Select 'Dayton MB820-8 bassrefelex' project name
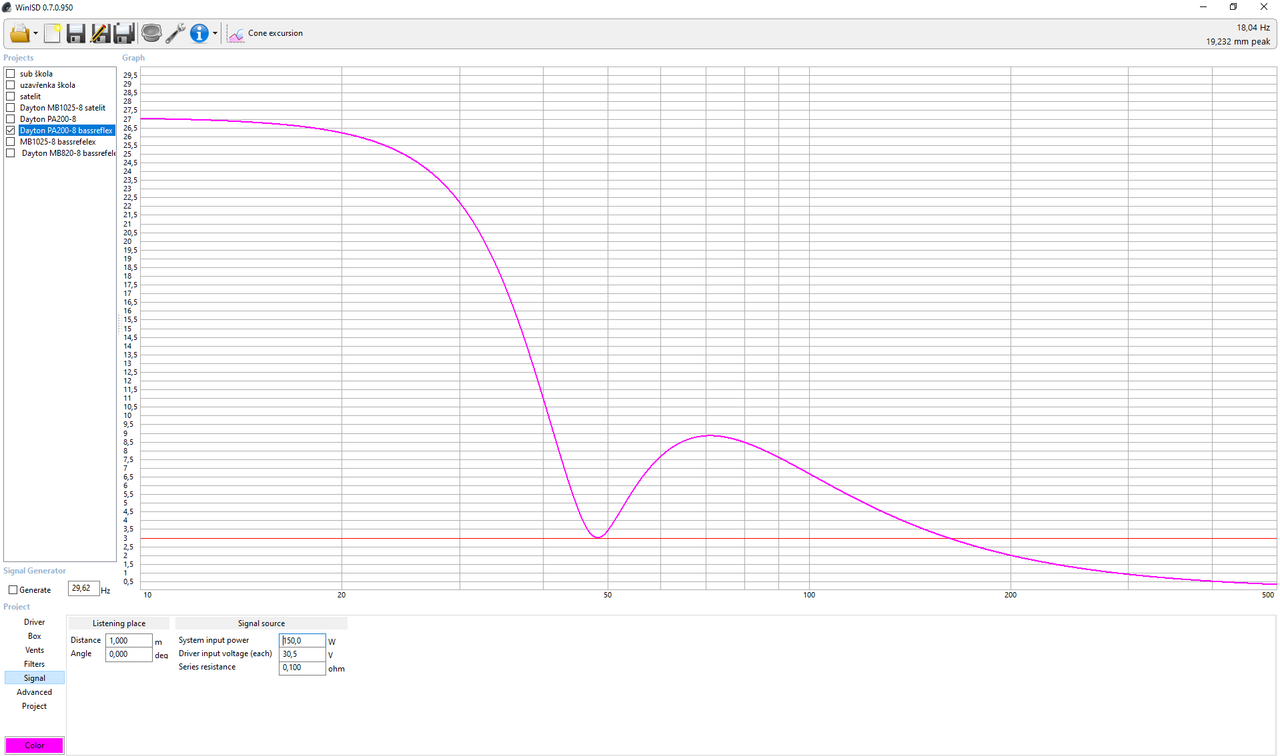The width and height of the screenshot is (1280, 756). click(68, 153)
